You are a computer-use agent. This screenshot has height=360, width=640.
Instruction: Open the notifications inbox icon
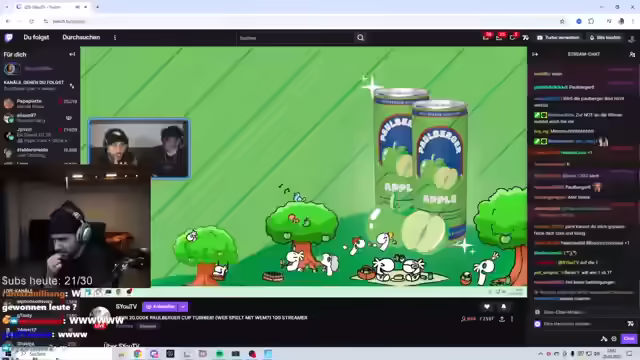[x=499, y=38]
